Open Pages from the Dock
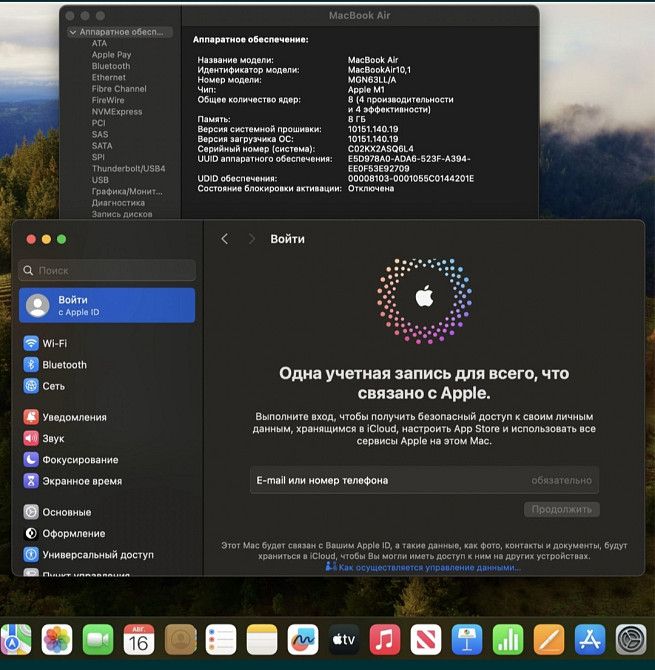Image resolution: width=655 pixels, height=670 pixels. (549, 639)
